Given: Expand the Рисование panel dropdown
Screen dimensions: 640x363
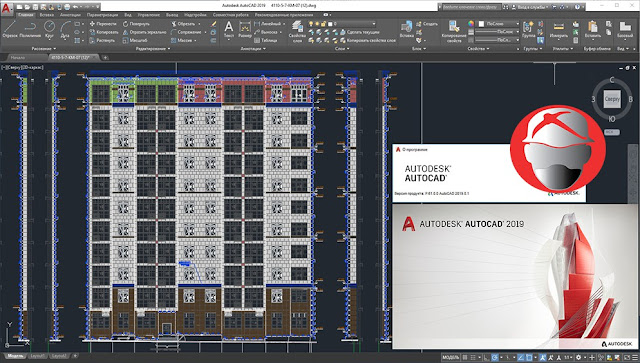Looking at the screenshot, I should (x=44, y=49).
